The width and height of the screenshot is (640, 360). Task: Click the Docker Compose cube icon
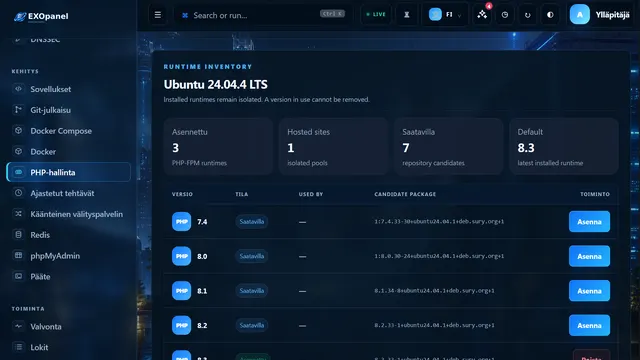(x=18, y=130)
